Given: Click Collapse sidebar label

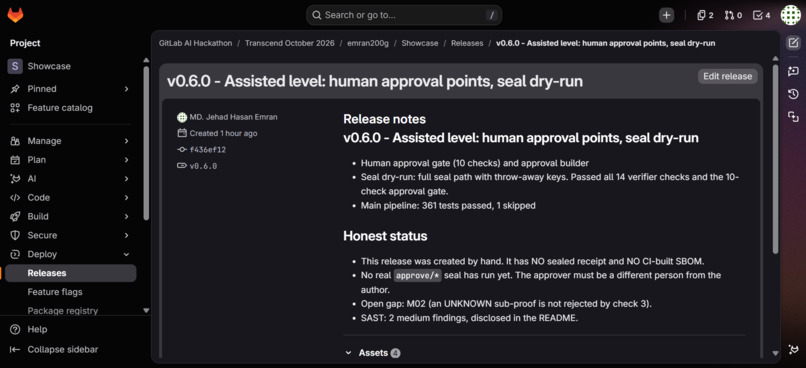Looking at the screenshot, I should (x=63, y=349).
